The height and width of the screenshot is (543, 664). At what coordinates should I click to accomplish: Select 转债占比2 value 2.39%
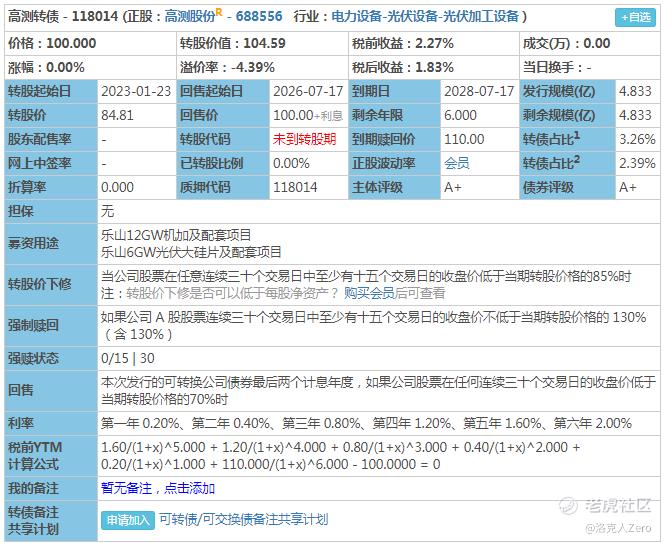(x=637, y=163)
